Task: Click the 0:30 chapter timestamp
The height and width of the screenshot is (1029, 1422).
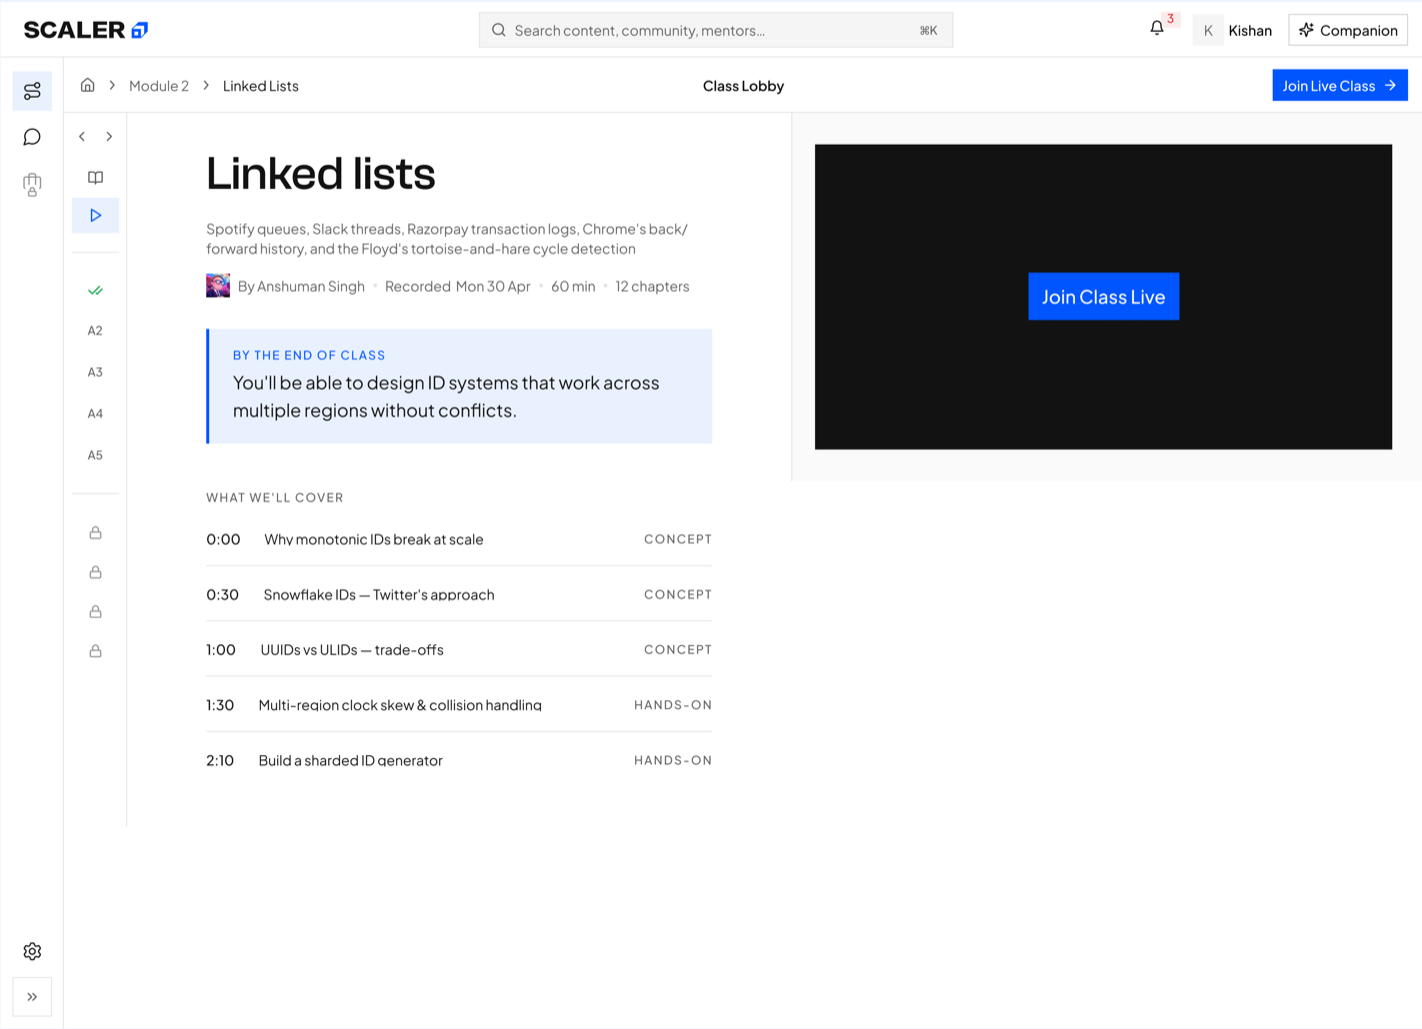Action: [222, 594]
